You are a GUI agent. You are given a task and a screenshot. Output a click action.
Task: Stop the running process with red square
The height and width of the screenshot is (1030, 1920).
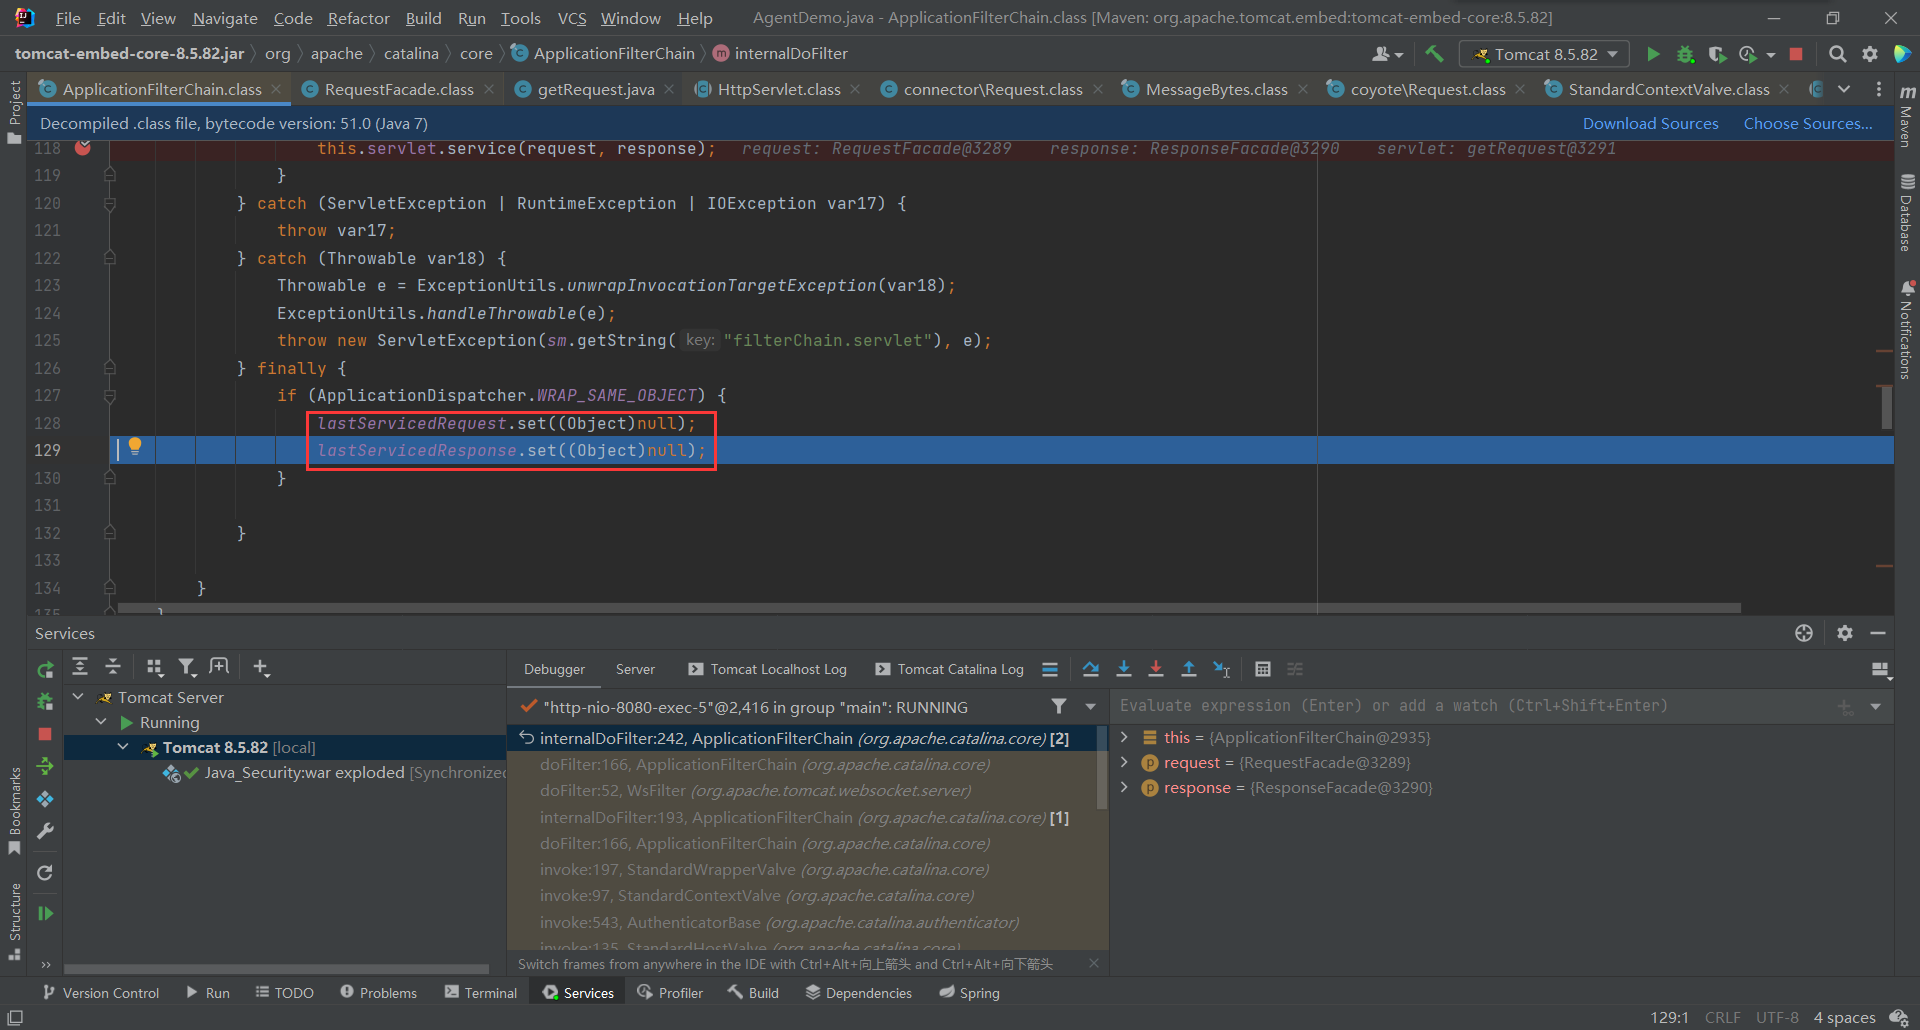pyautogui.click(x=1796, y=54)
